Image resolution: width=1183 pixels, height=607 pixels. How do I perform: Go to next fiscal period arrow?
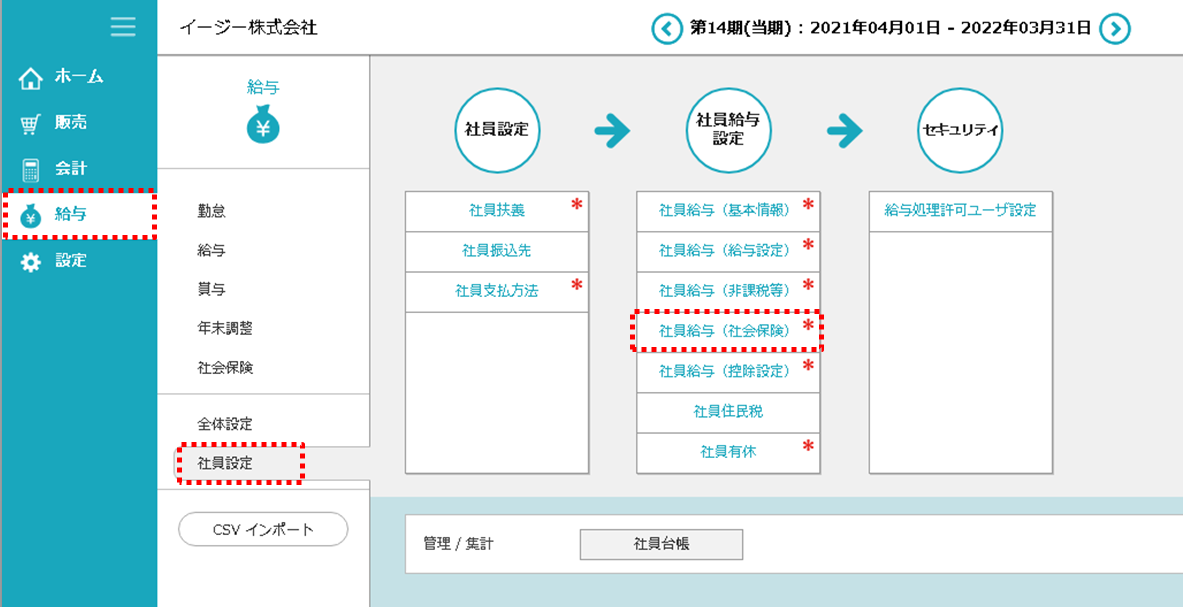1114,28
